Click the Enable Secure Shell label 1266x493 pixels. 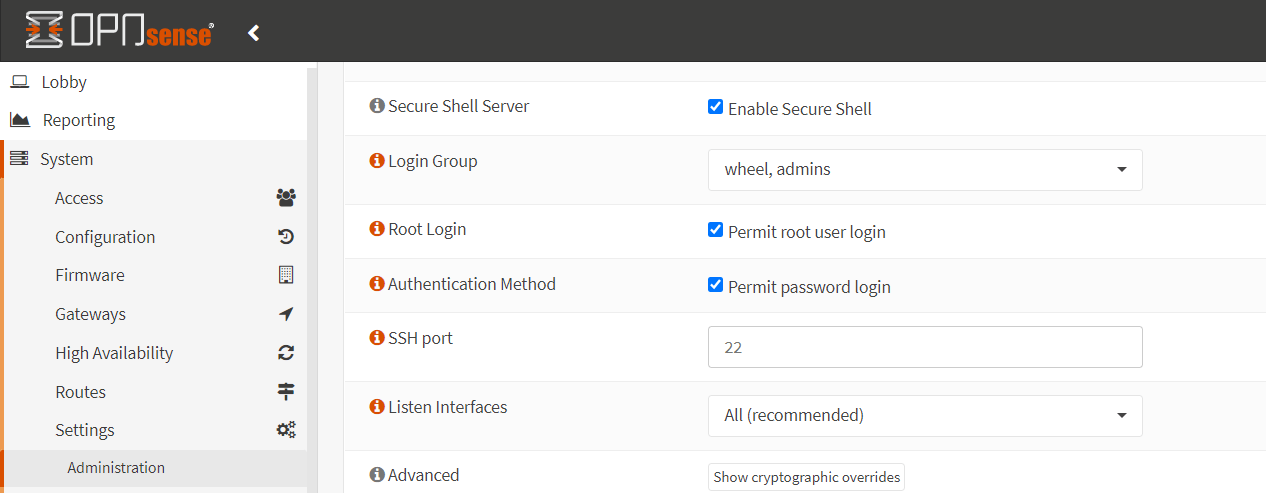(800, 109)
